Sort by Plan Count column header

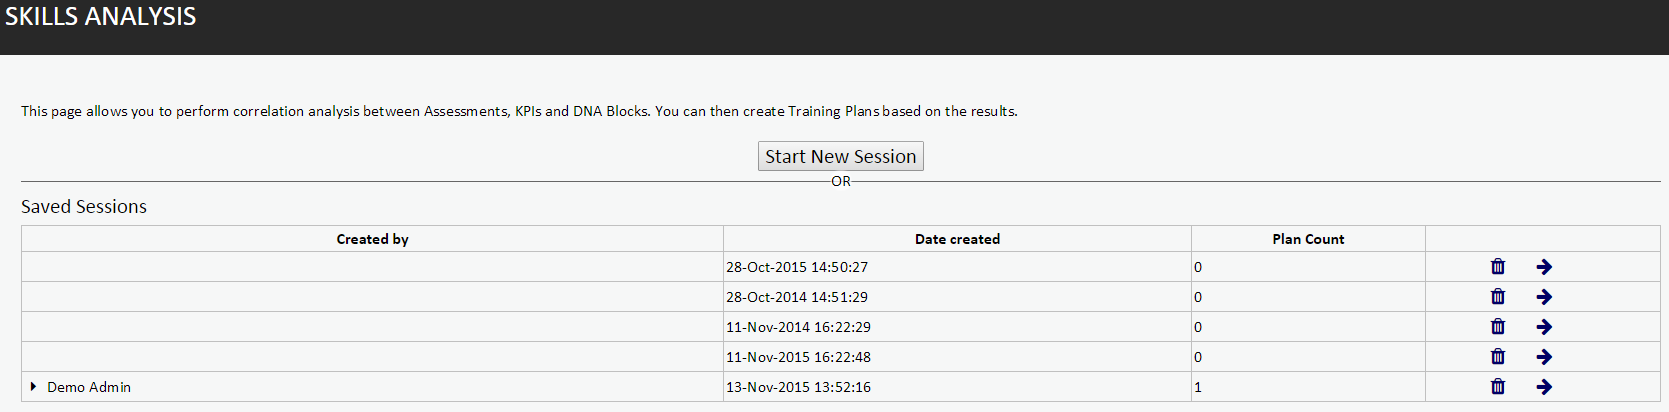1308,239
